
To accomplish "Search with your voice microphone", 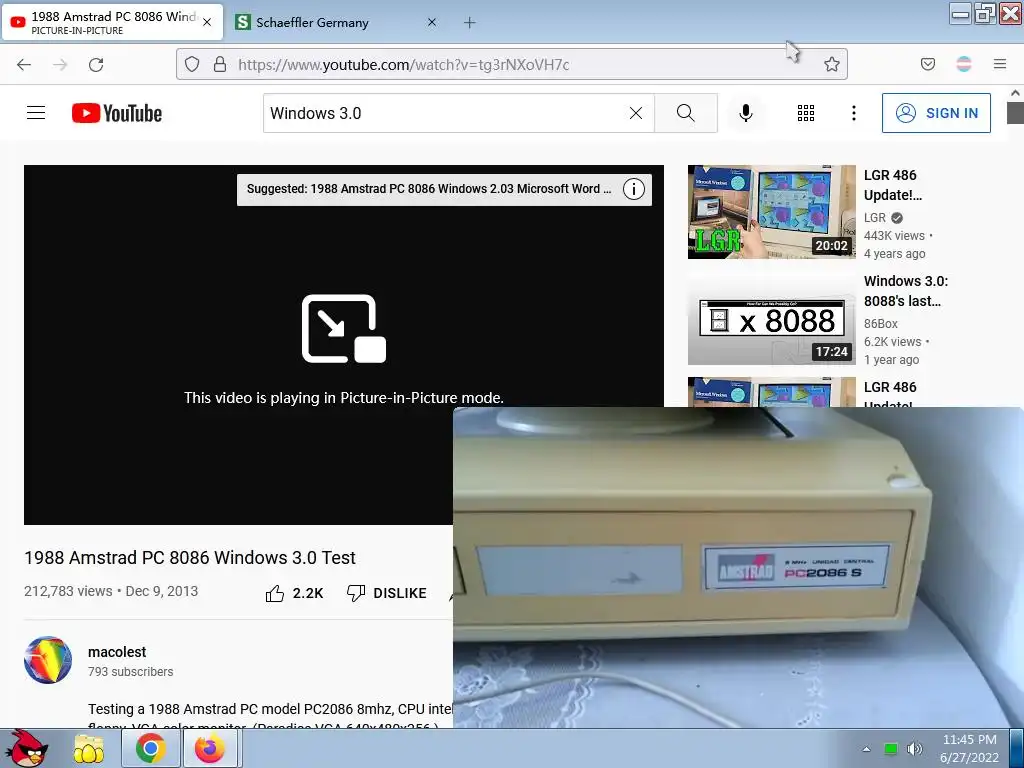I will pos(745,113).
